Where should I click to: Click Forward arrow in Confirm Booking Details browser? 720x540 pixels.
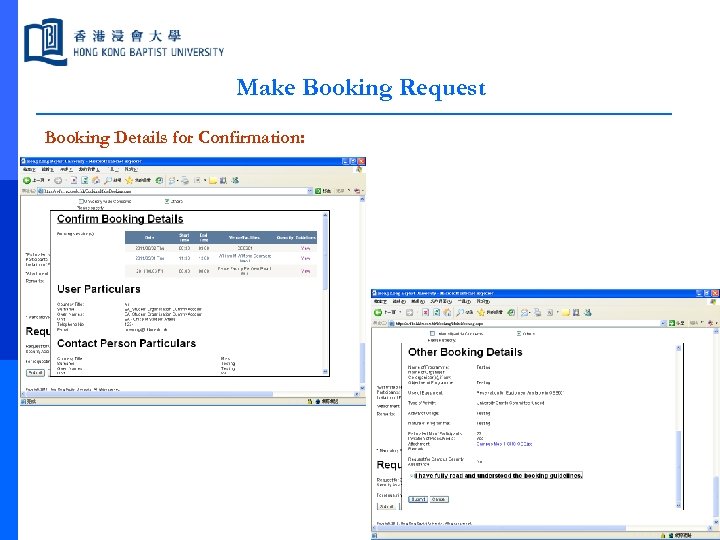click(x=58, y=180)
